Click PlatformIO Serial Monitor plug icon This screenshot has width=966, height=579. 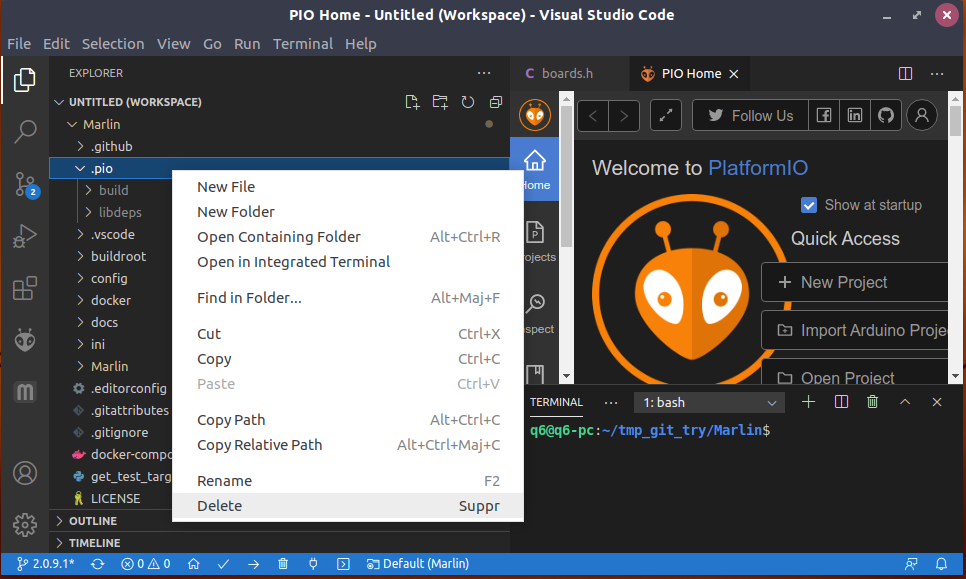click(313, 564)
